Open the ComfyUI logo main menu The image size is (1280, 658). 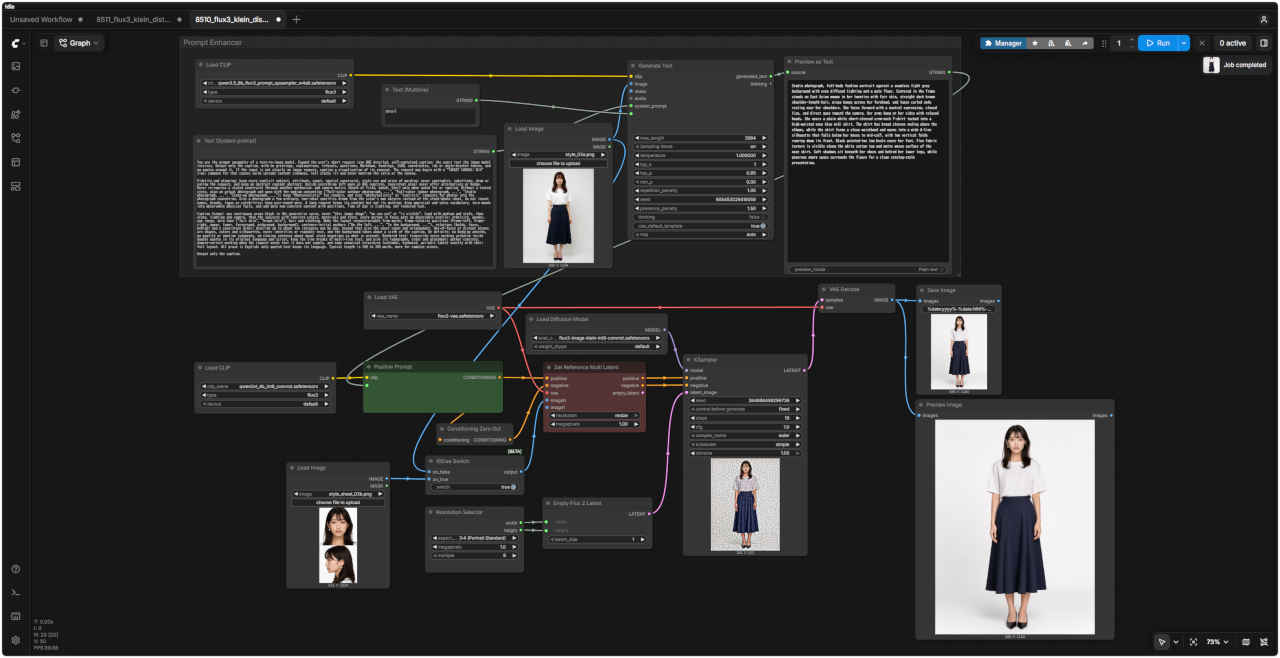(x=16, y=43)
